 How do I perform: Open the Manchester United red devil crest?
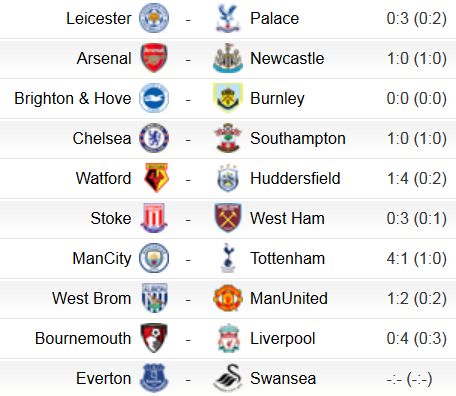pyautogui.click(x=228, y=298)
